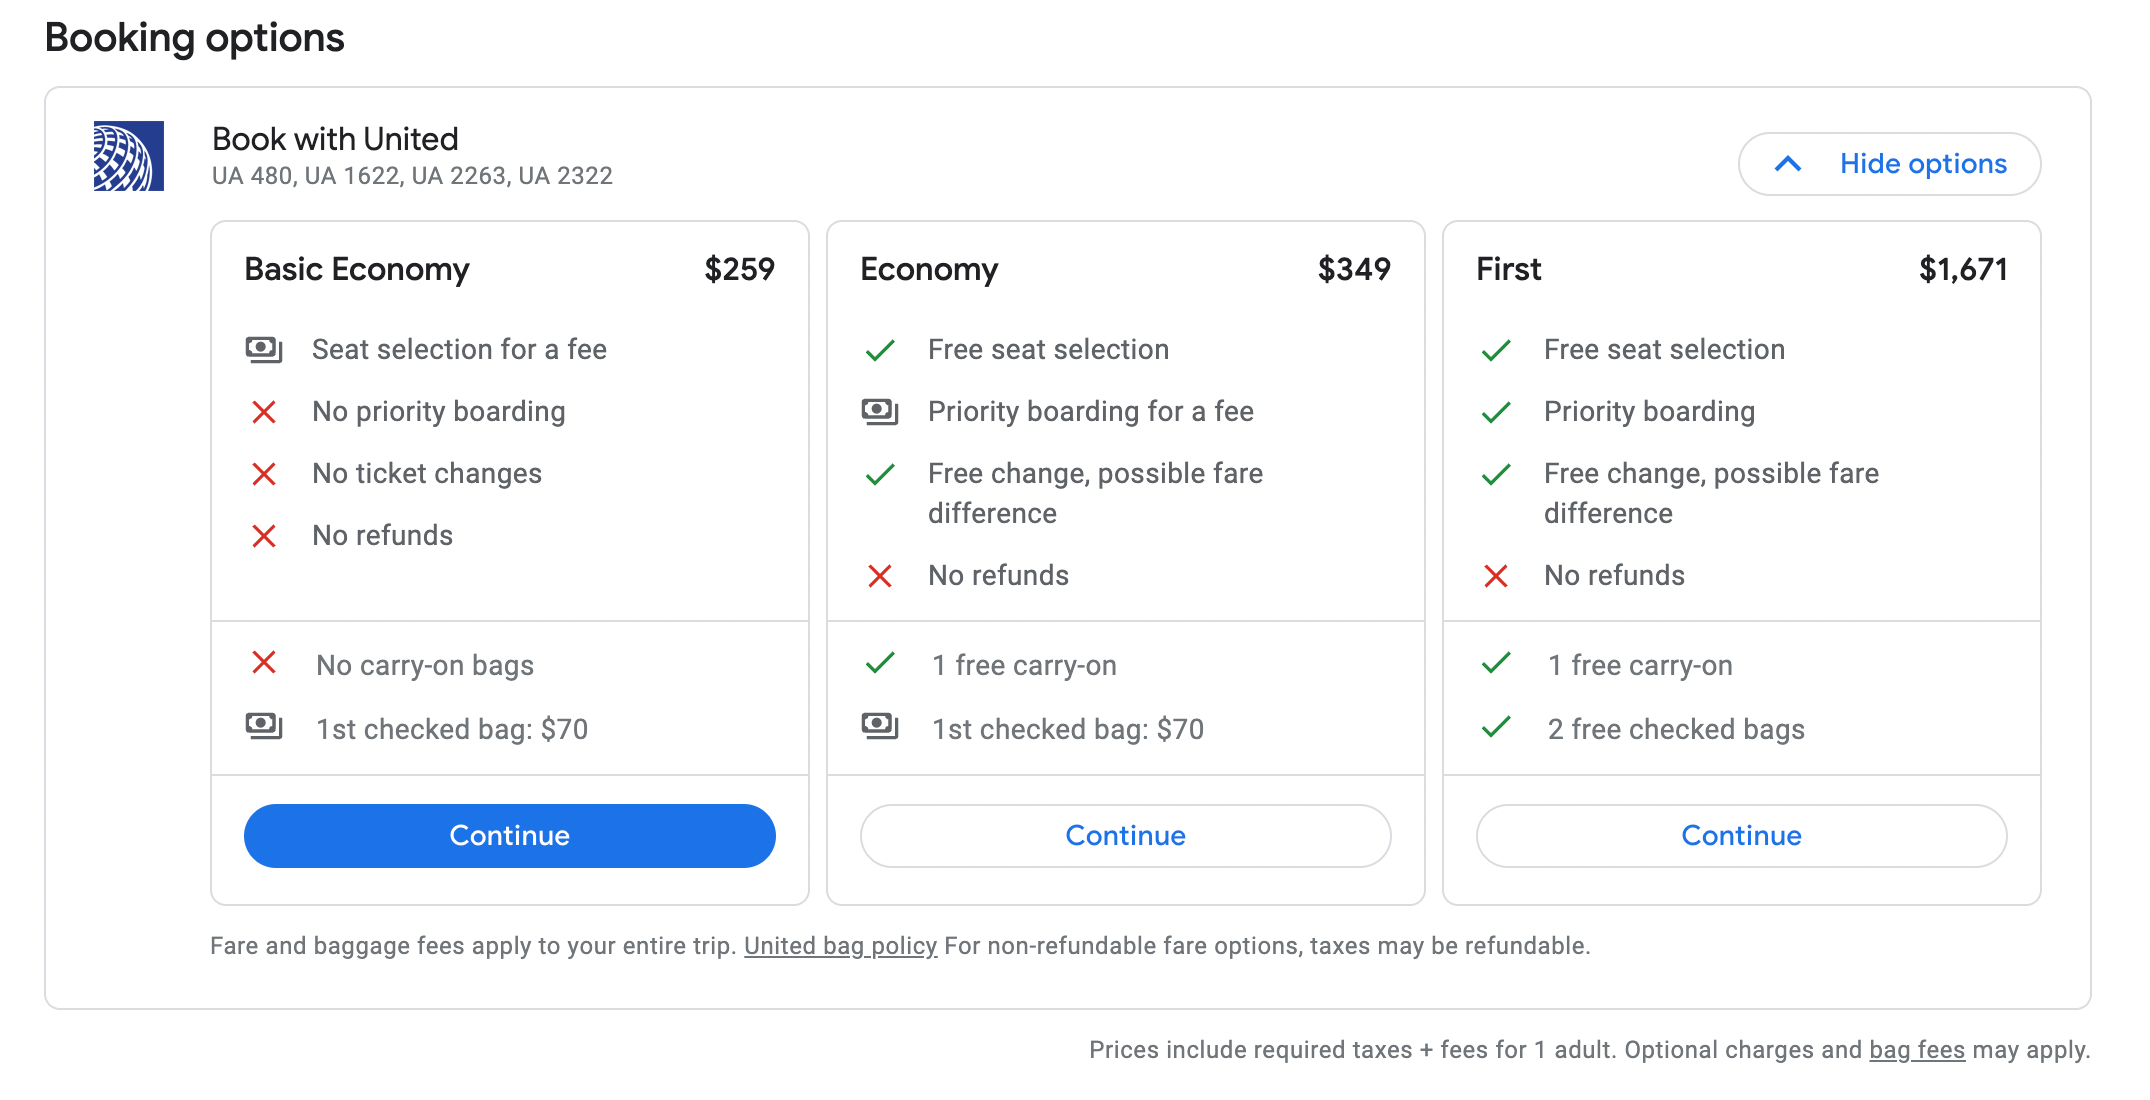Click the checkmark beside First class Priority boarding

1496,412
